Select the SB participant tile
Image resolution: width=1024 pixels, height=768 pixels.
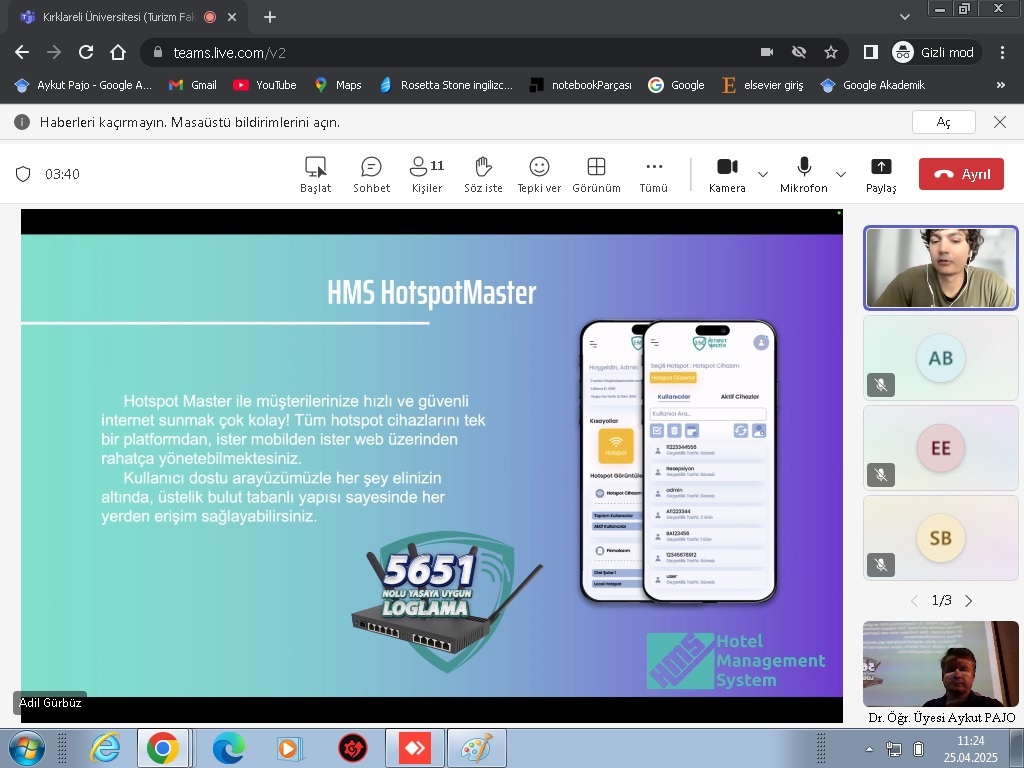pos(940,538)
